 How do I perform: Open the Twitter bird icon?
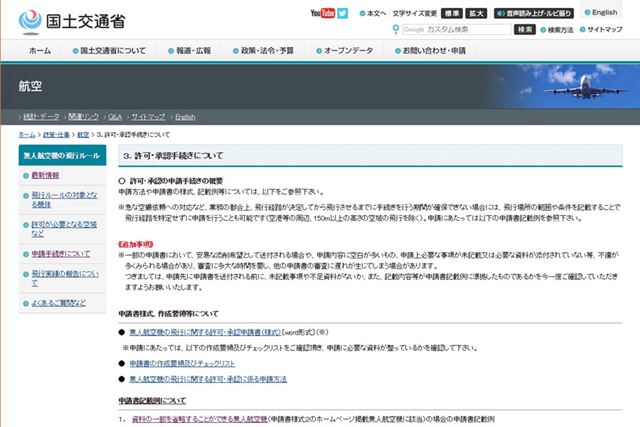344,13
